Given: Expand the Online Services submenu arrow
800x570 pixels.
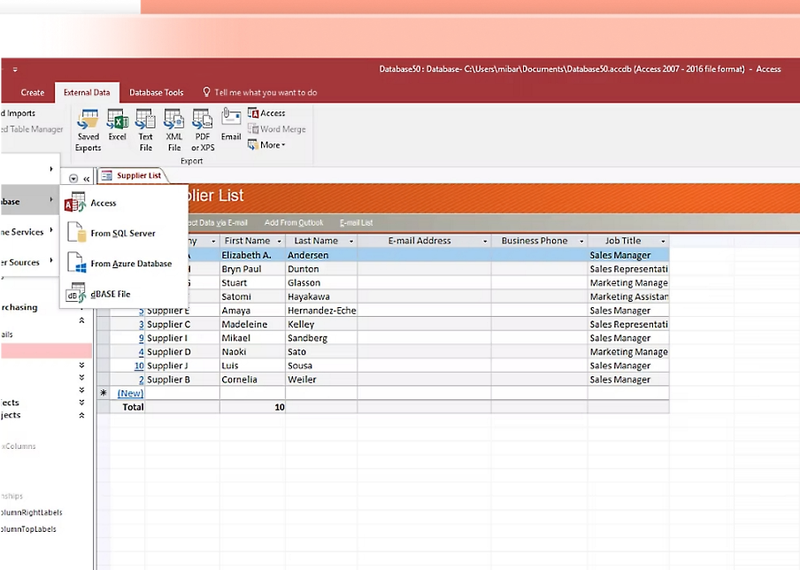Looking at the screenshot, I should tap(51, 231).
